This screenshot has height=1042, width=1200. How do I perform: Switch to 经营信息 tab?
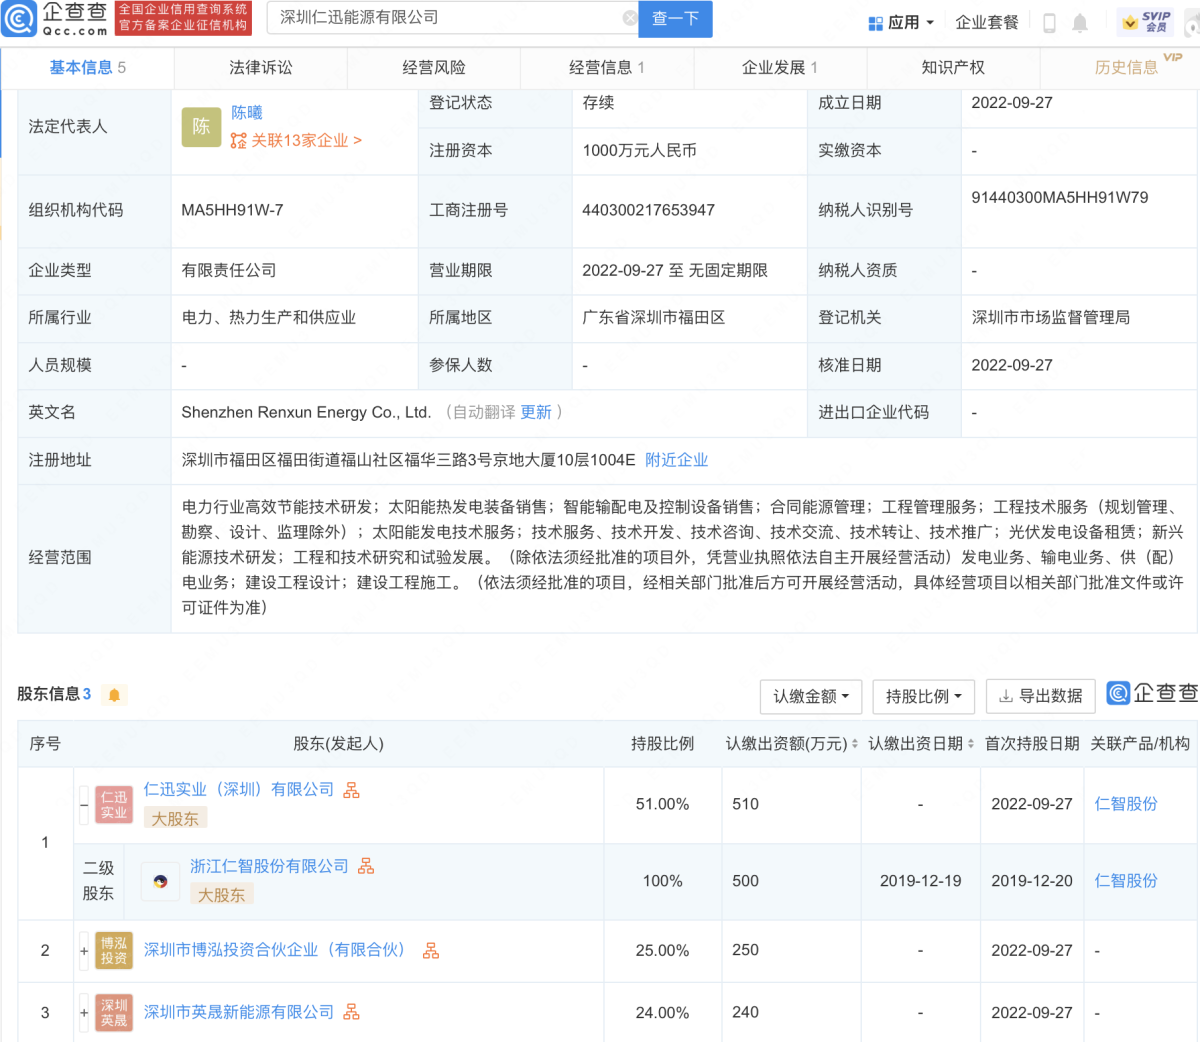pyautogui.click(x=607, y=67)
